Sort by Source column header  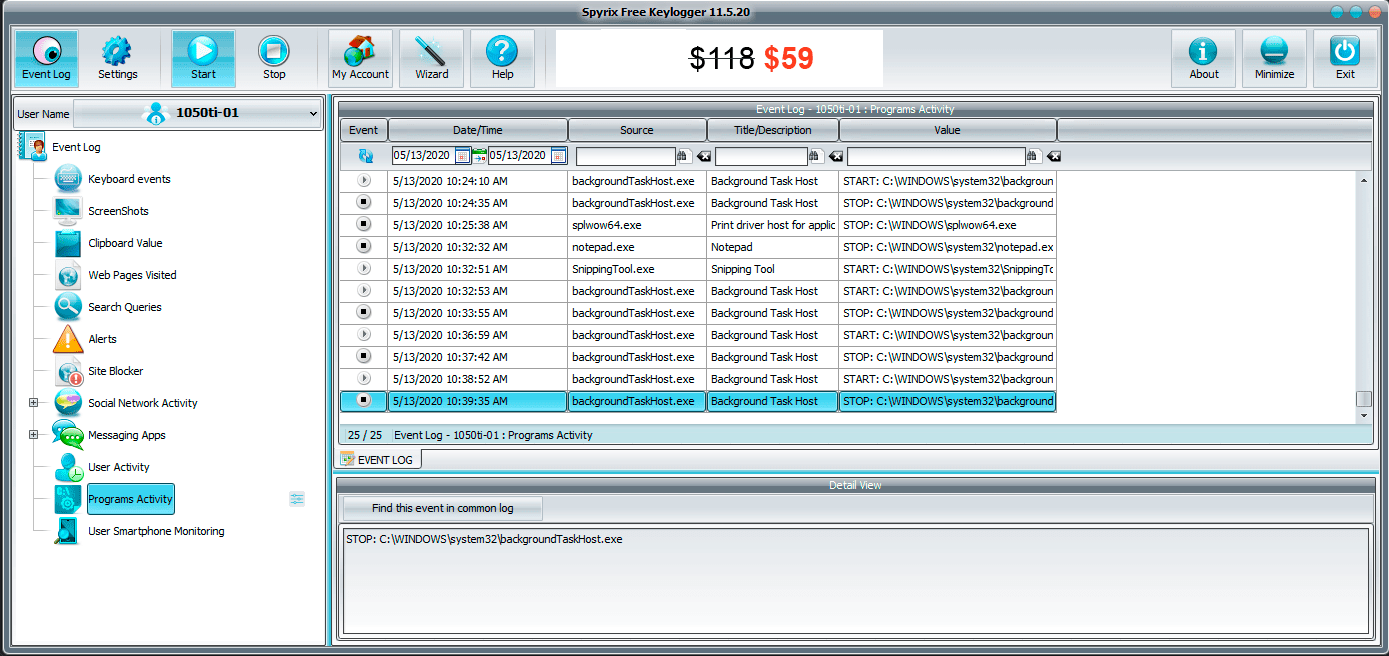637,130
